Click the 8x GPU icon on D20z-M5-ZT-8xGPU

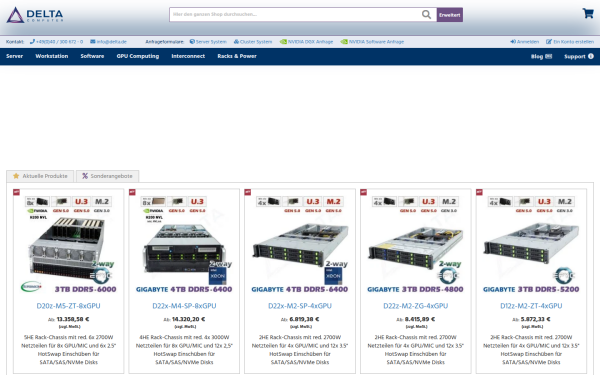point(37,202)
